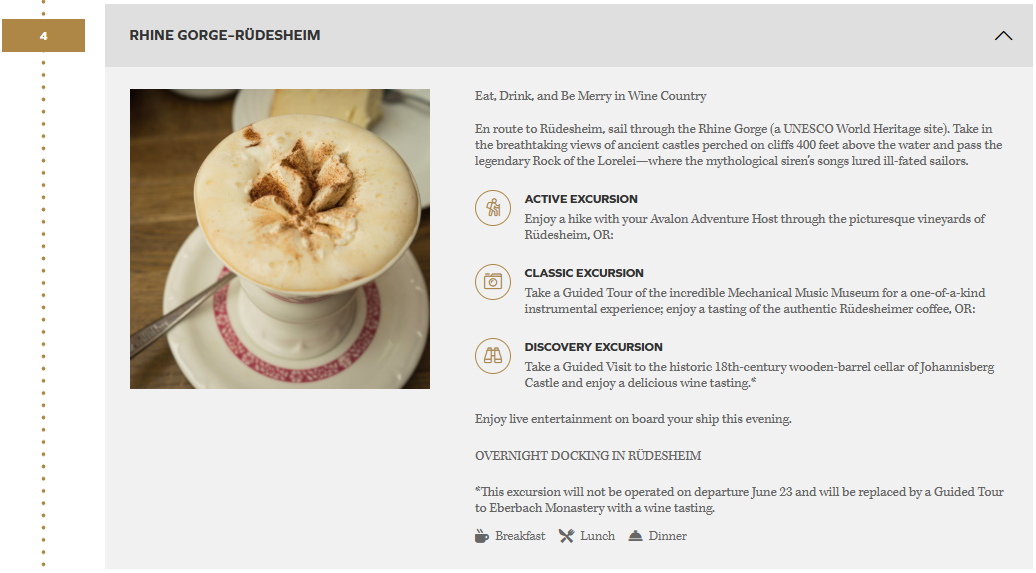Click the June 23 excursion footnote text
1036x573 pixels.
coord(739,500)
